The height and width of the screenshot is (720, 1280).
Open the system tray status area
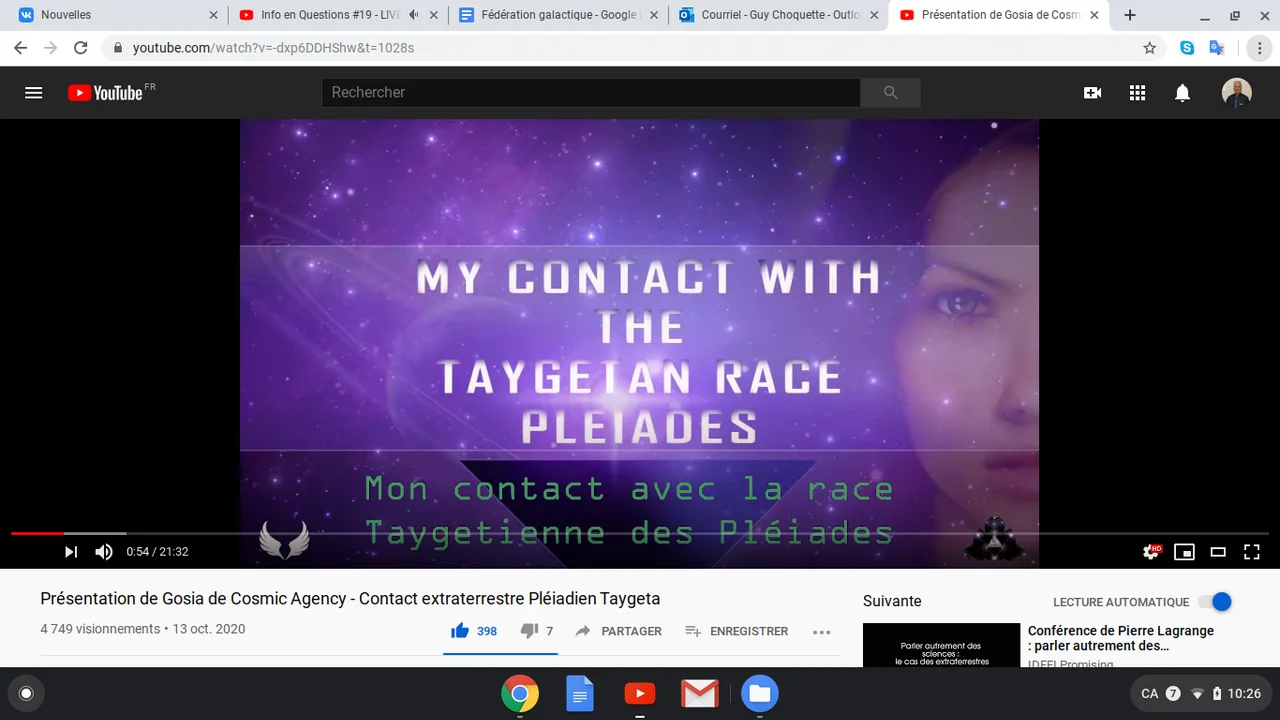pyautogui.click(x=1201, y=693)
